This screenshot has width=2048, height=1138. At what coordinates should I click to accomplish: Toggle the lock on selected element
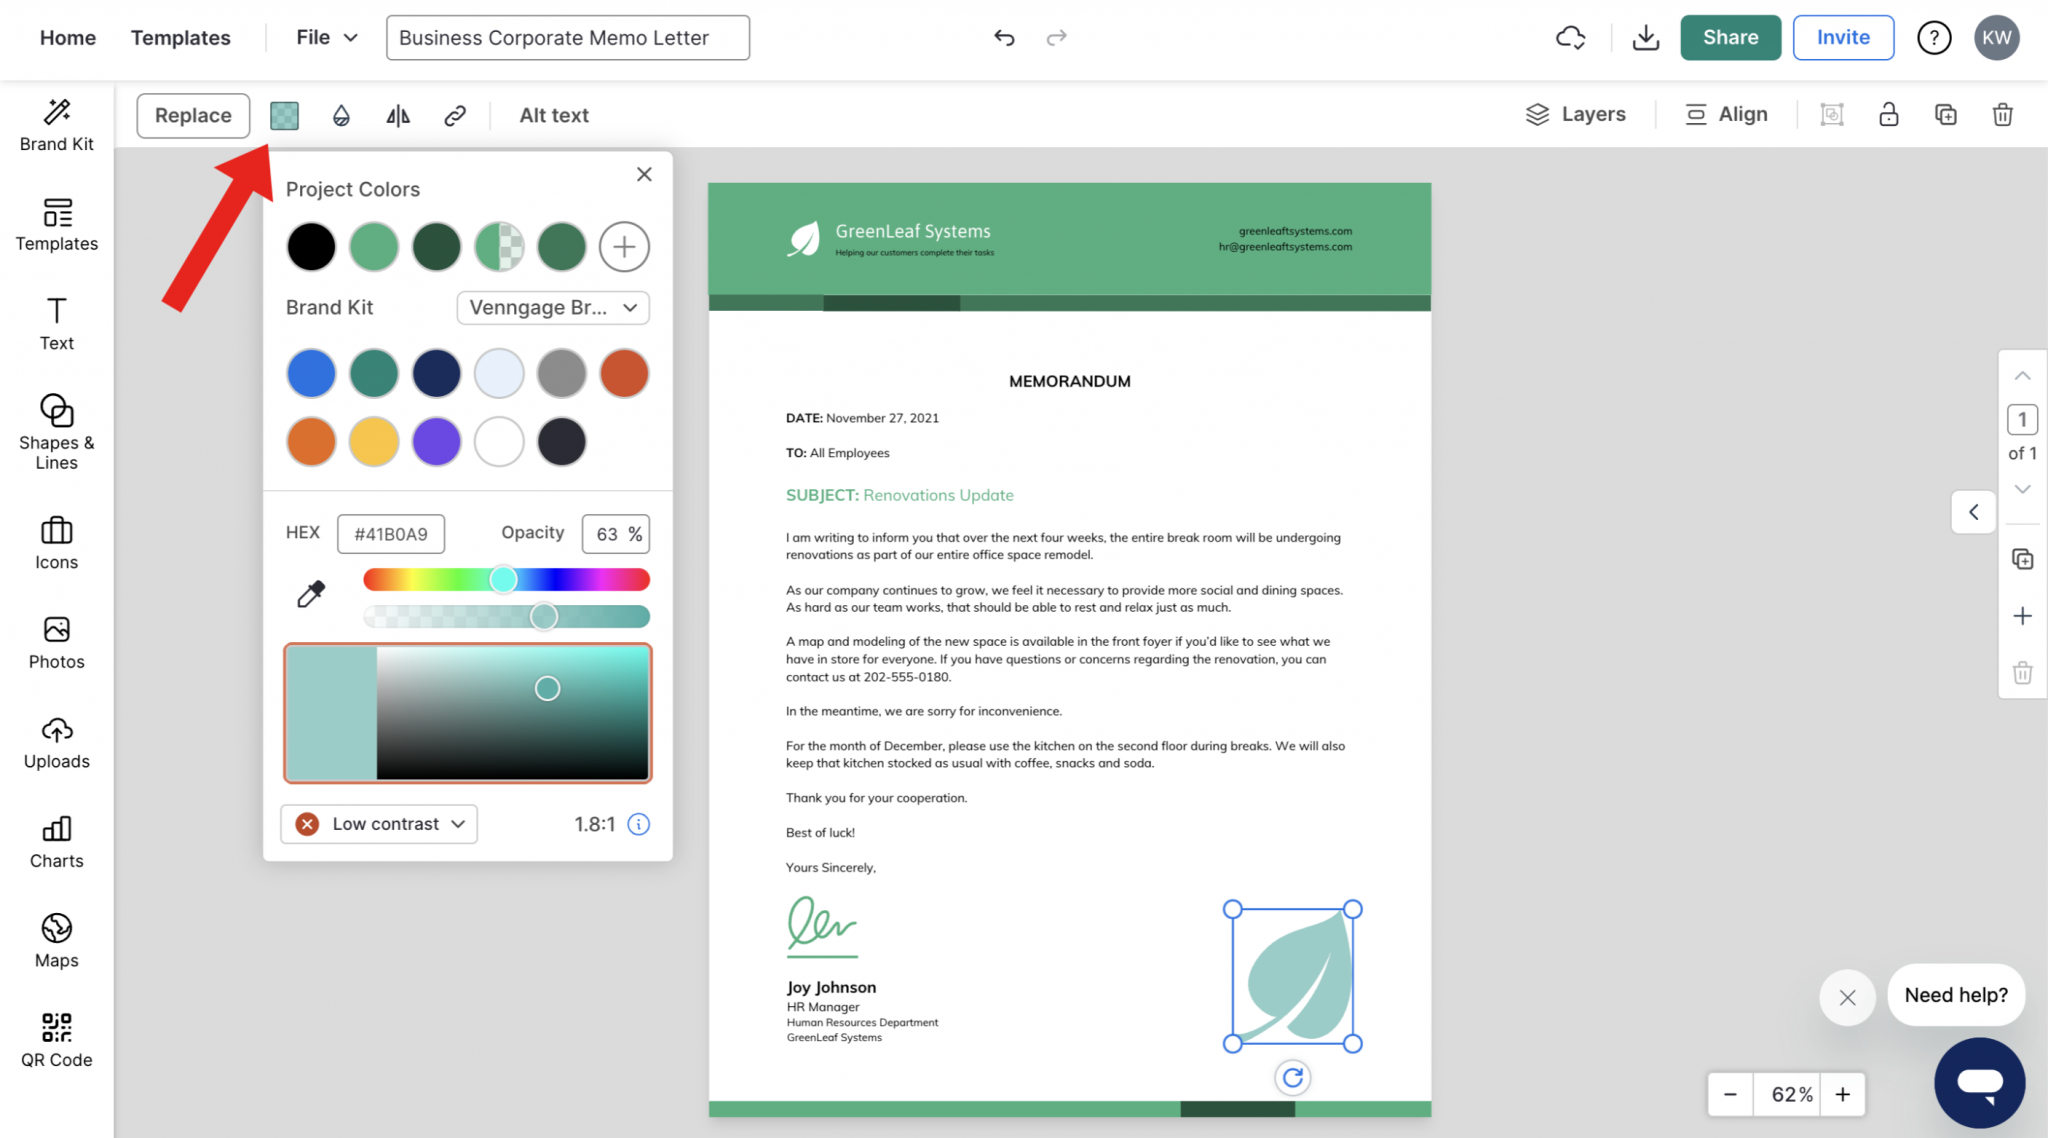(1889, 114)
